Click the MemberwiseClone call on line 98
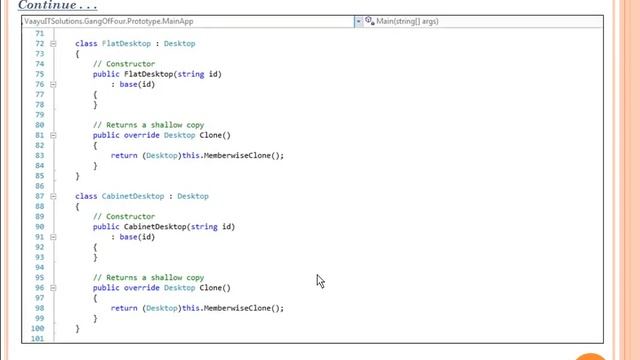This screenshot has height=360, width=640. pos(243,308)
